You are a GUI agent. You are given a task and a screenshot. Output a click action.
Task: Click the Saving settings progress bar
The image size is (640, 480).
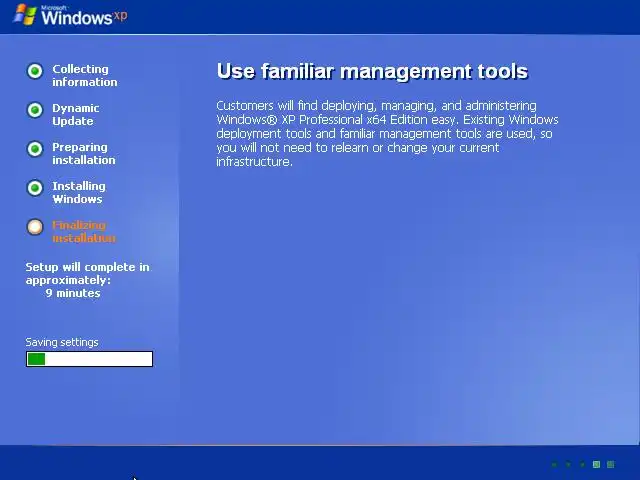click(89, 359)
